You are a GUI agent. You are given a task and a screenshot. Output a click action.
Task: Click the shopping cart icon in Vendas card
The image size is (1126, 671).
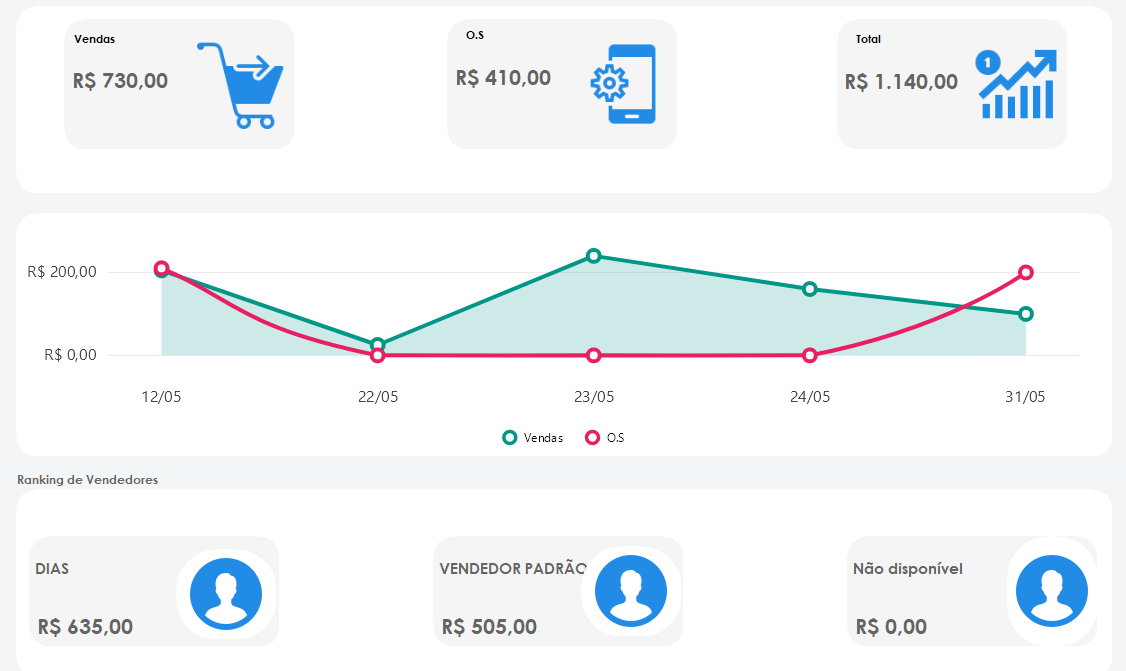(240, 85)
